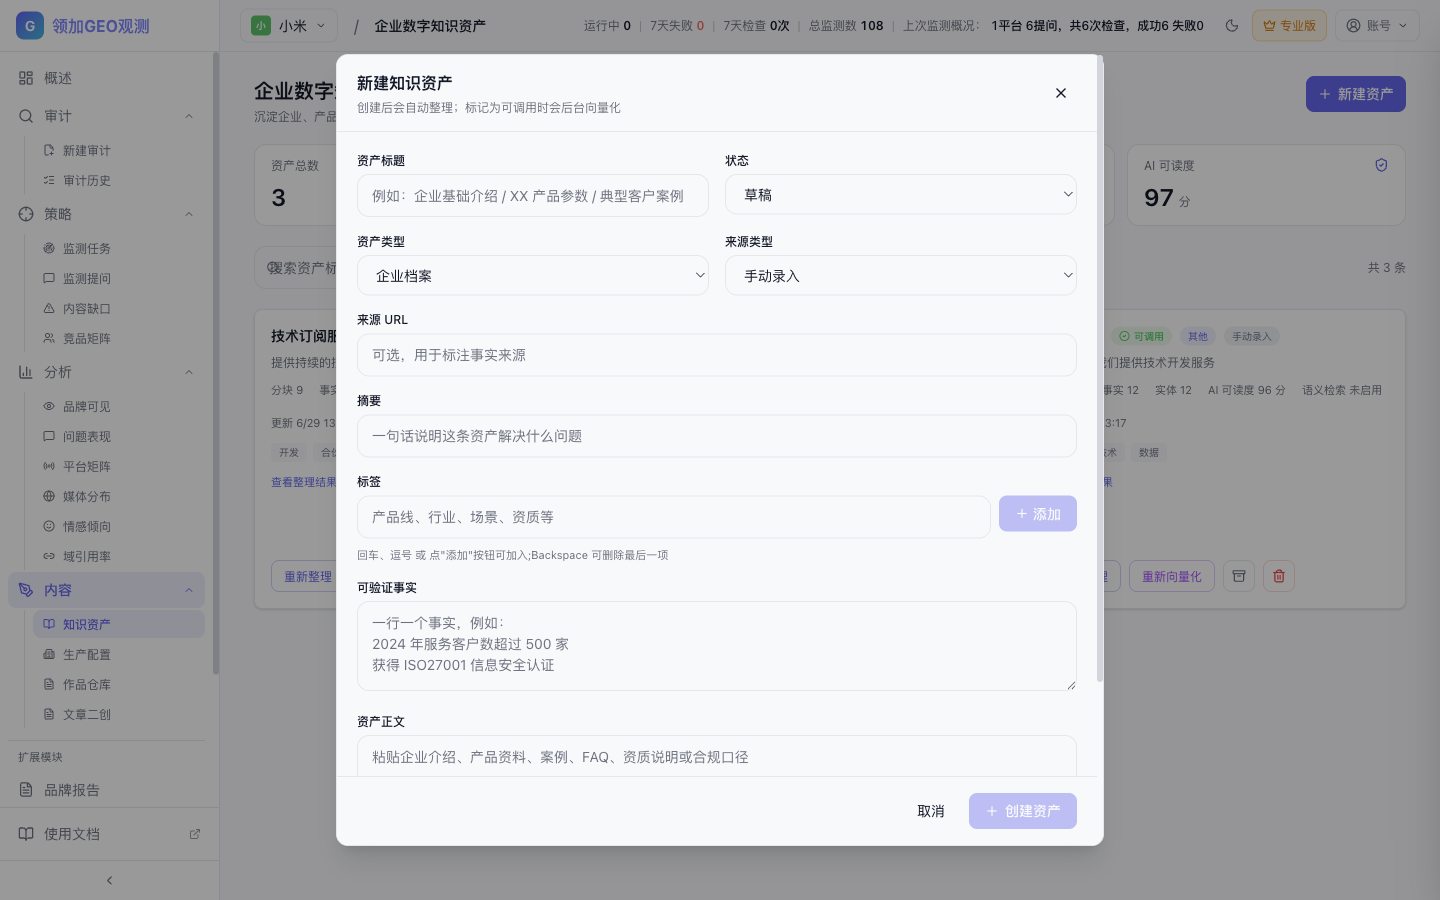The image size is (1440, 900).
Task: Open 文章二创 sidebar item
Action: [x=118, y=714]
